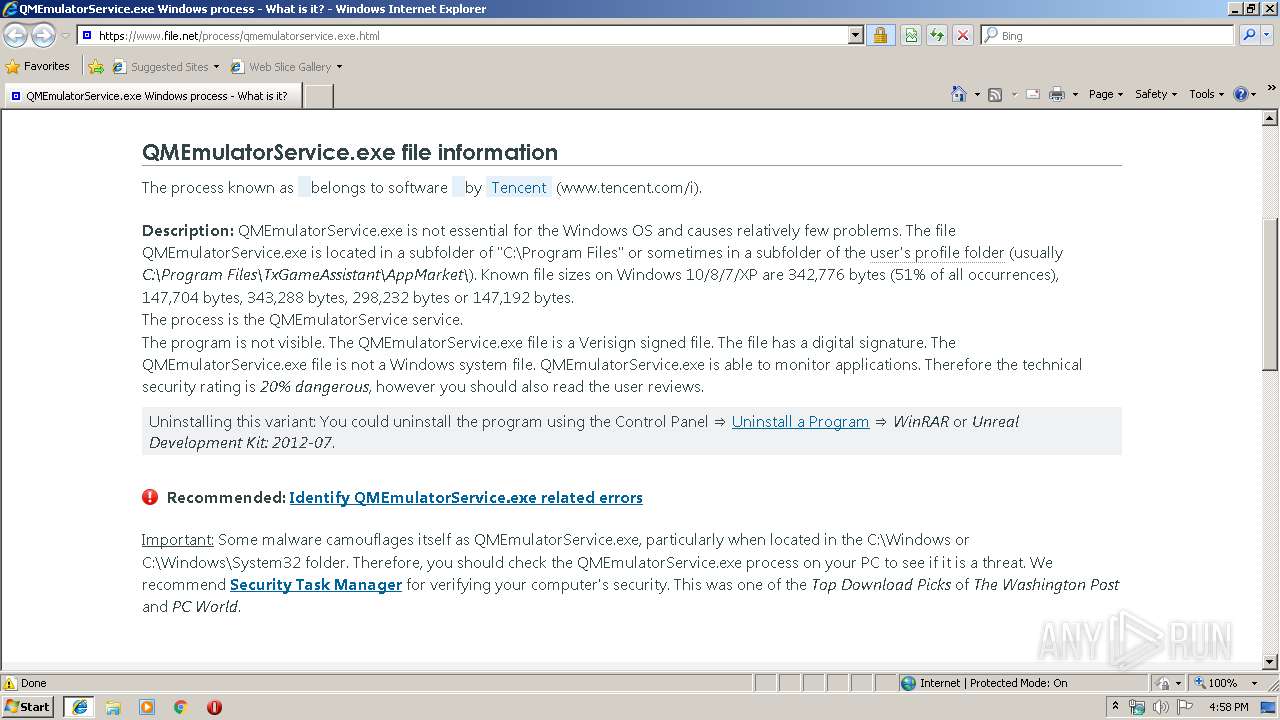Screen dimensions: 1280x720
Task: Click the Forward navigation arrow
Action: tap(43, 35)
